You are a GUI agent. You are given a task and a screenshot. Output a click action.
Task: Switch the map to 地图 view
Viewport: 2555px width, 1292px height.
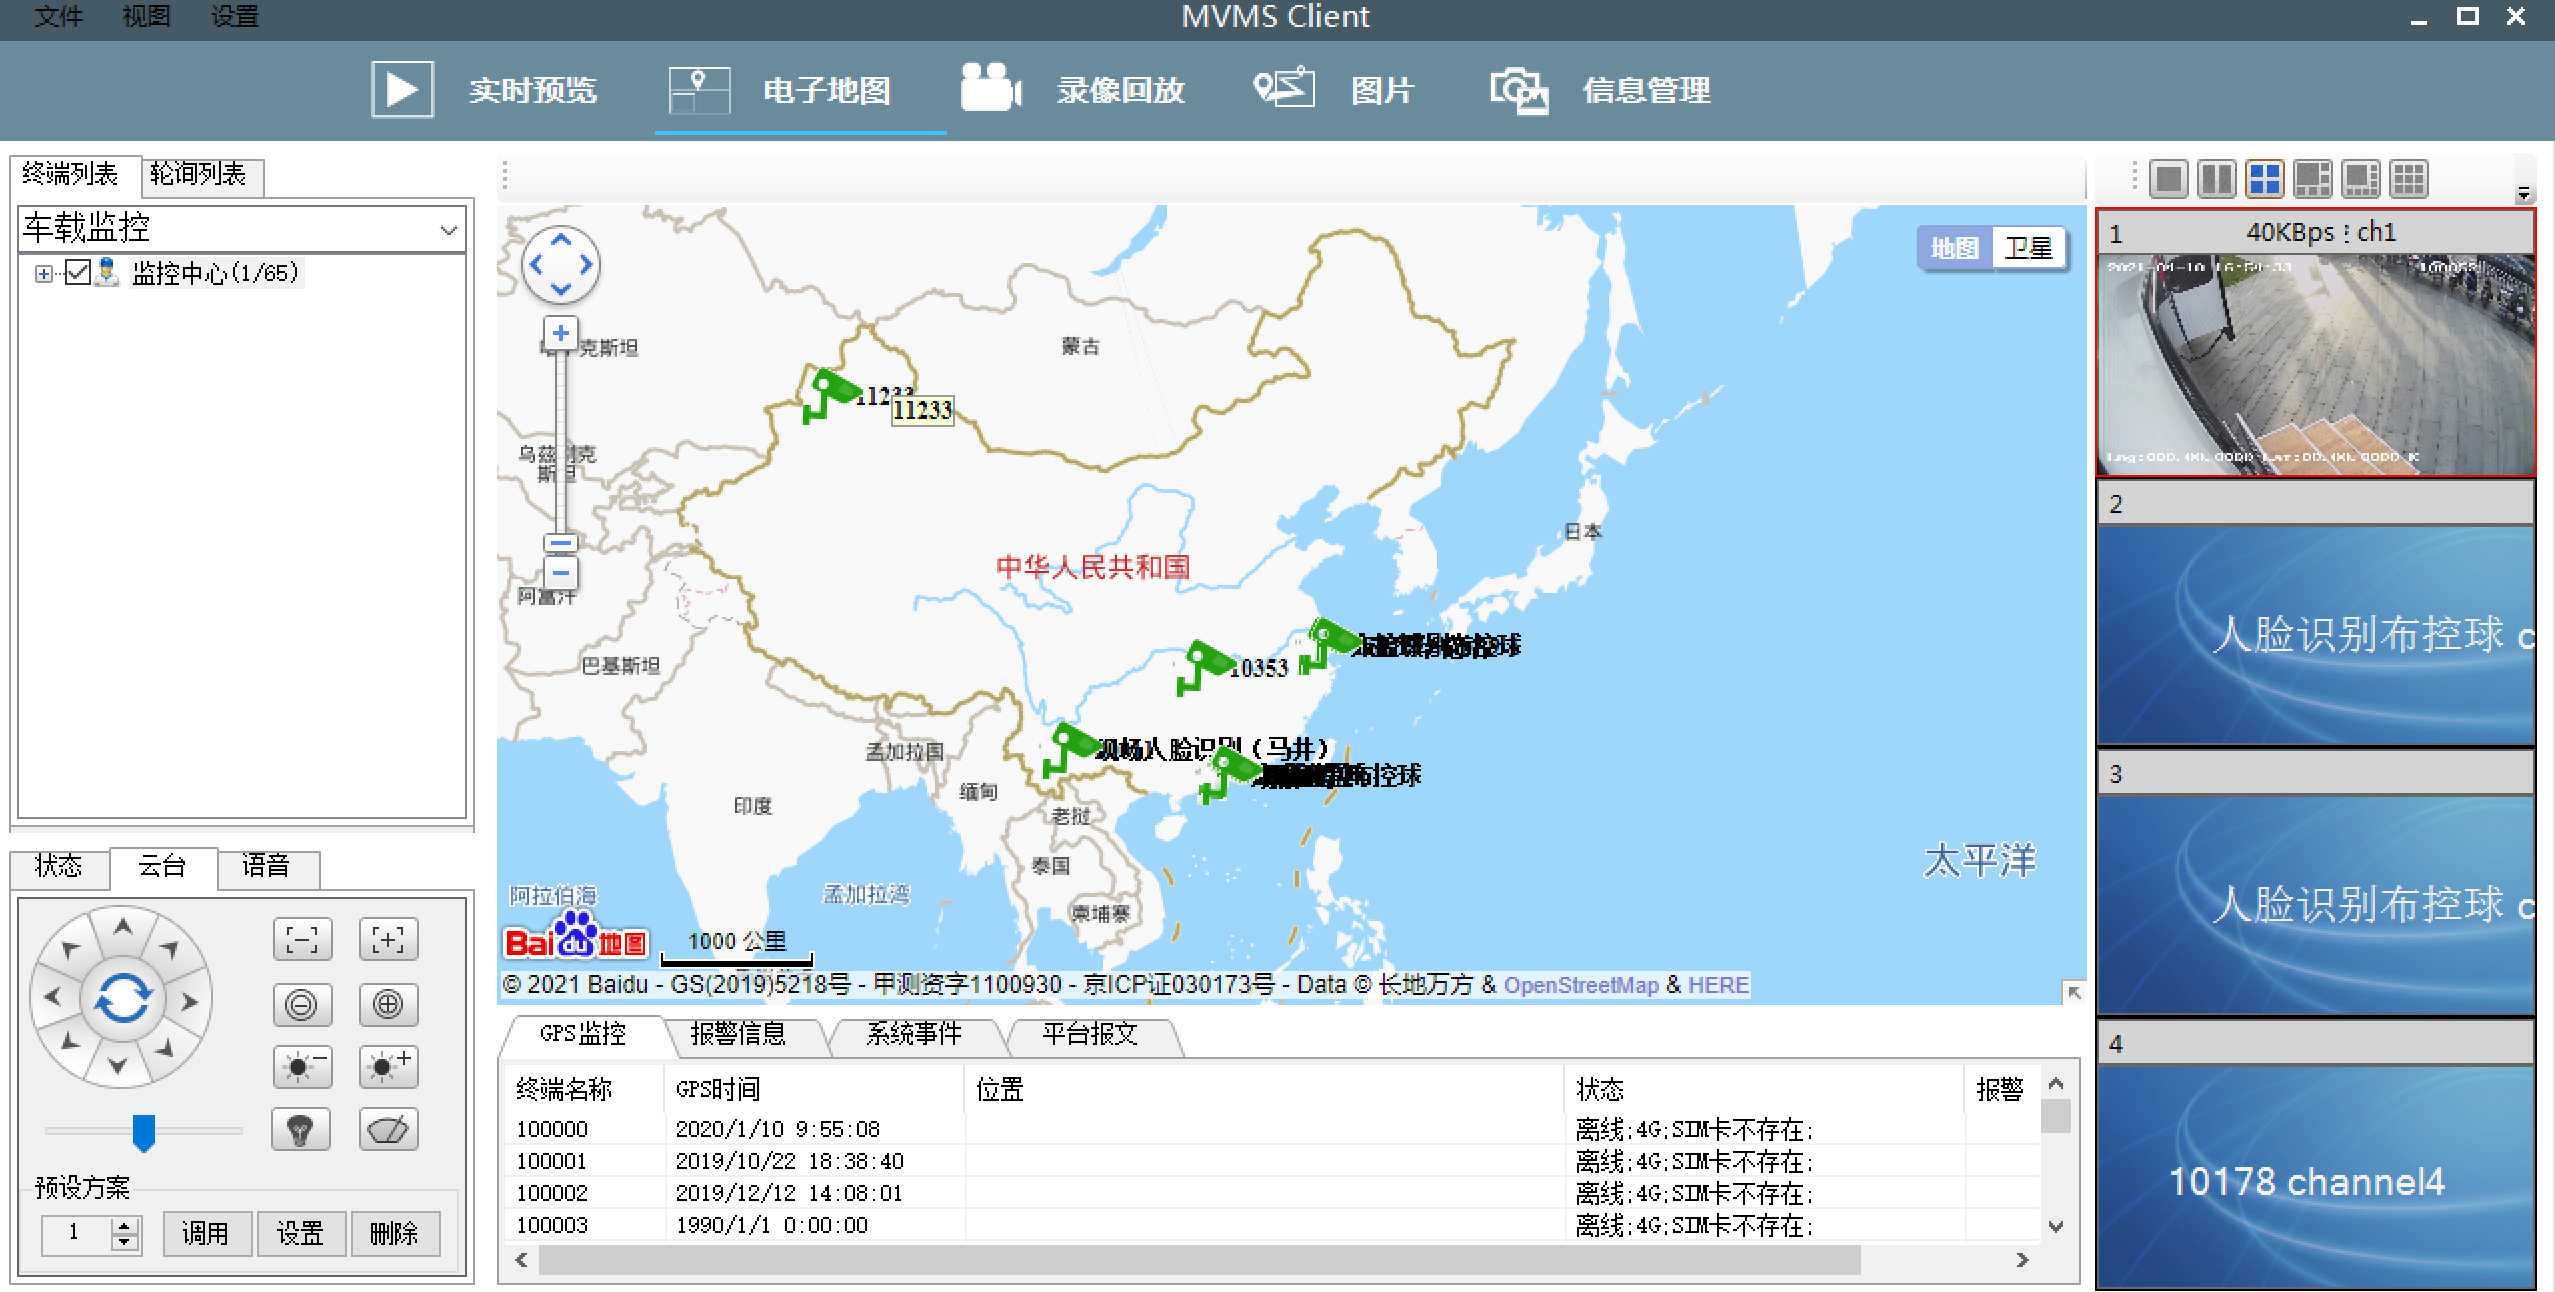point(1954,248)
